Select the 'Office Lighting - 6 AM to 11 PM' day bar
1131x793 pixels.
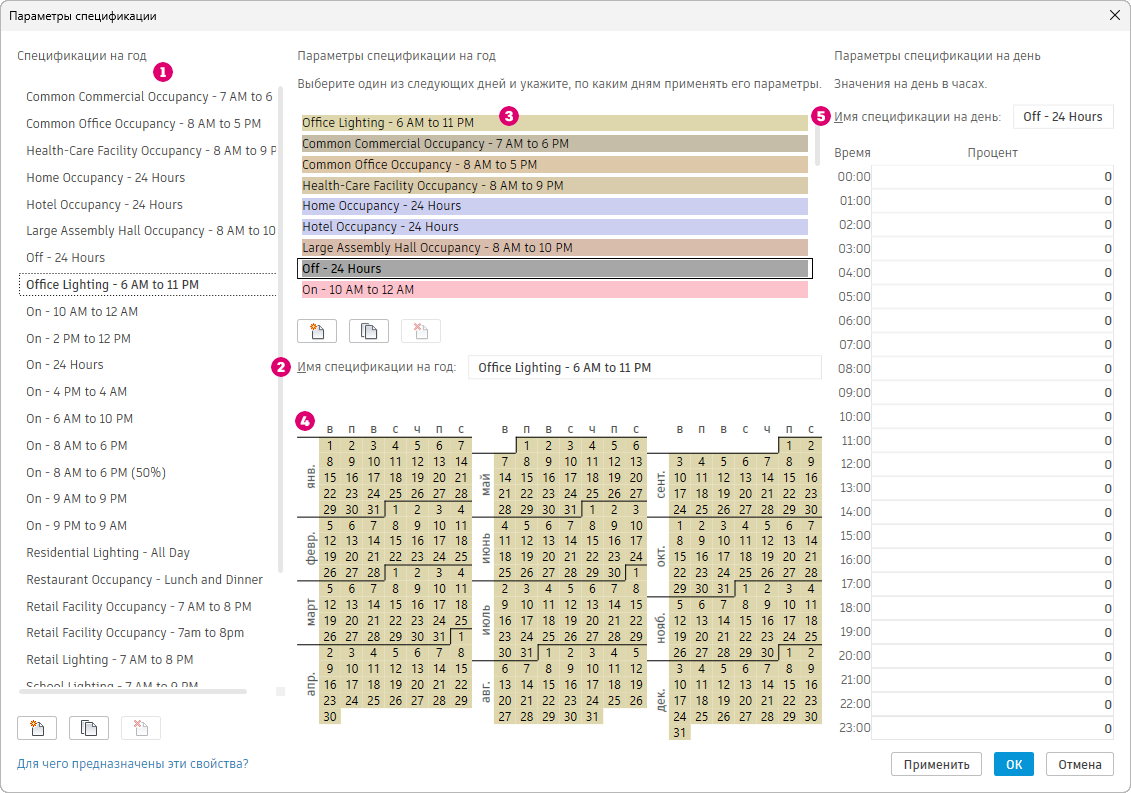coord(554,123)
